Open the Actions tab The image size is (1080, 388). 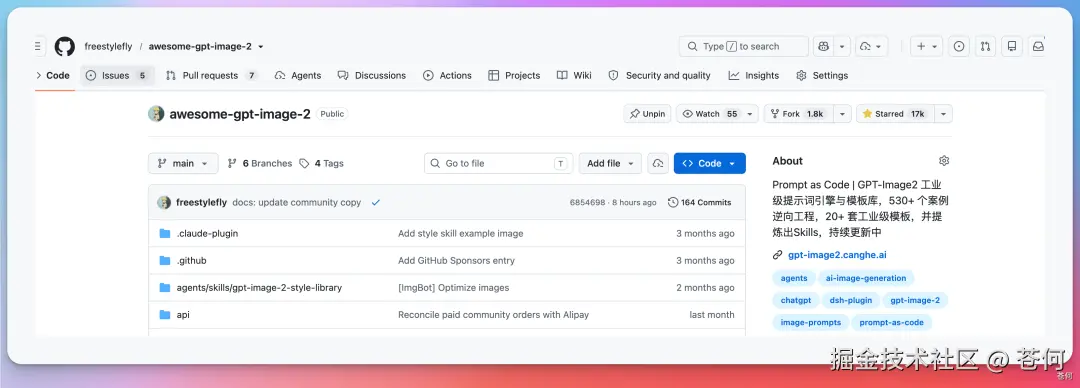coord(448,76)
